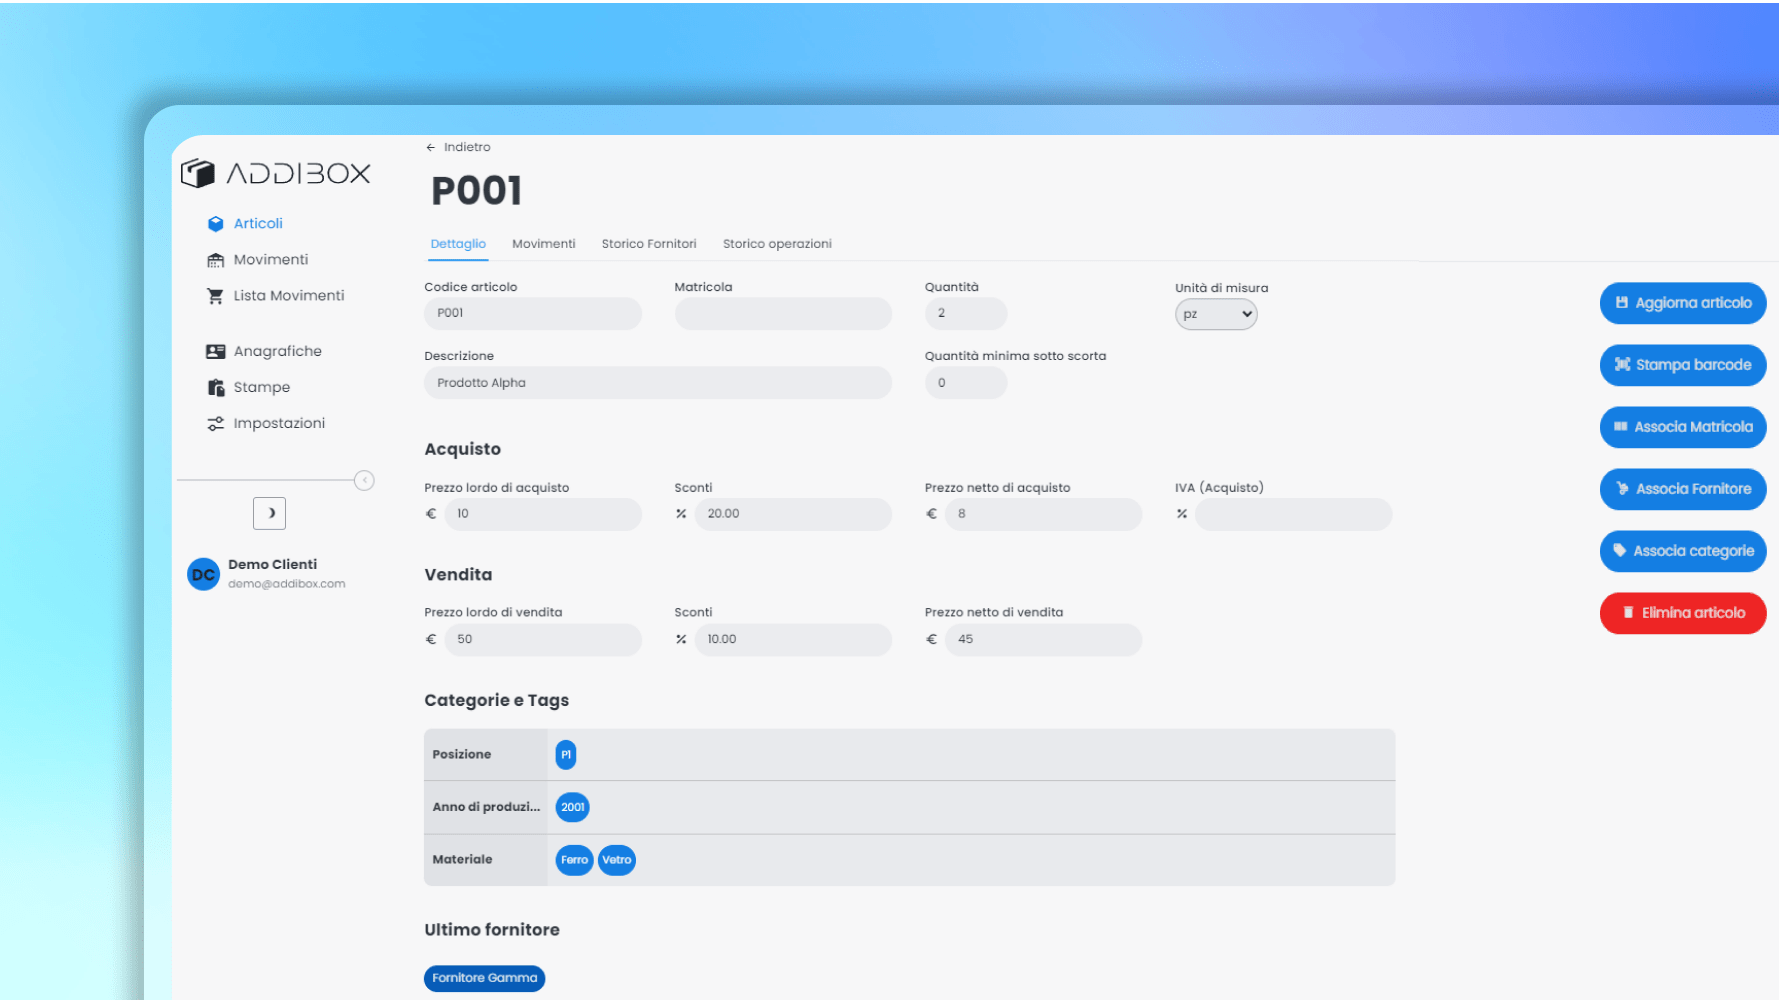1779x1000 pixels.
Task: Open Anagrafiche in the sidebar
Action: click(x=278, y=352)
